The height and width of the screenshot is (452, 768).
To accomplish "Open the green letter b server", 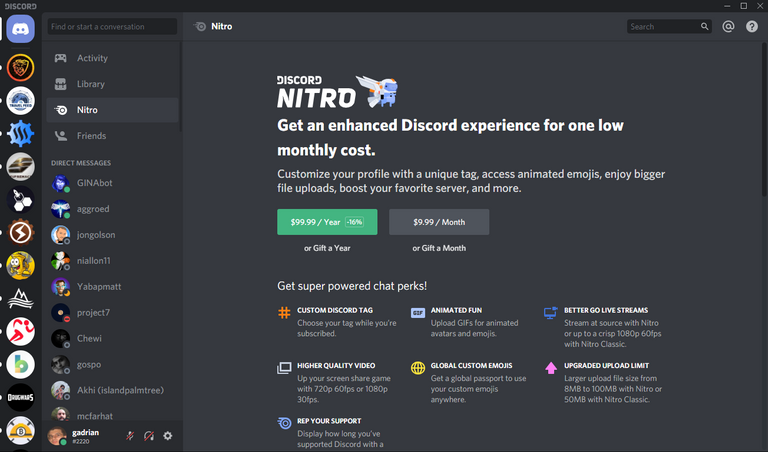I will coord(21,364).
